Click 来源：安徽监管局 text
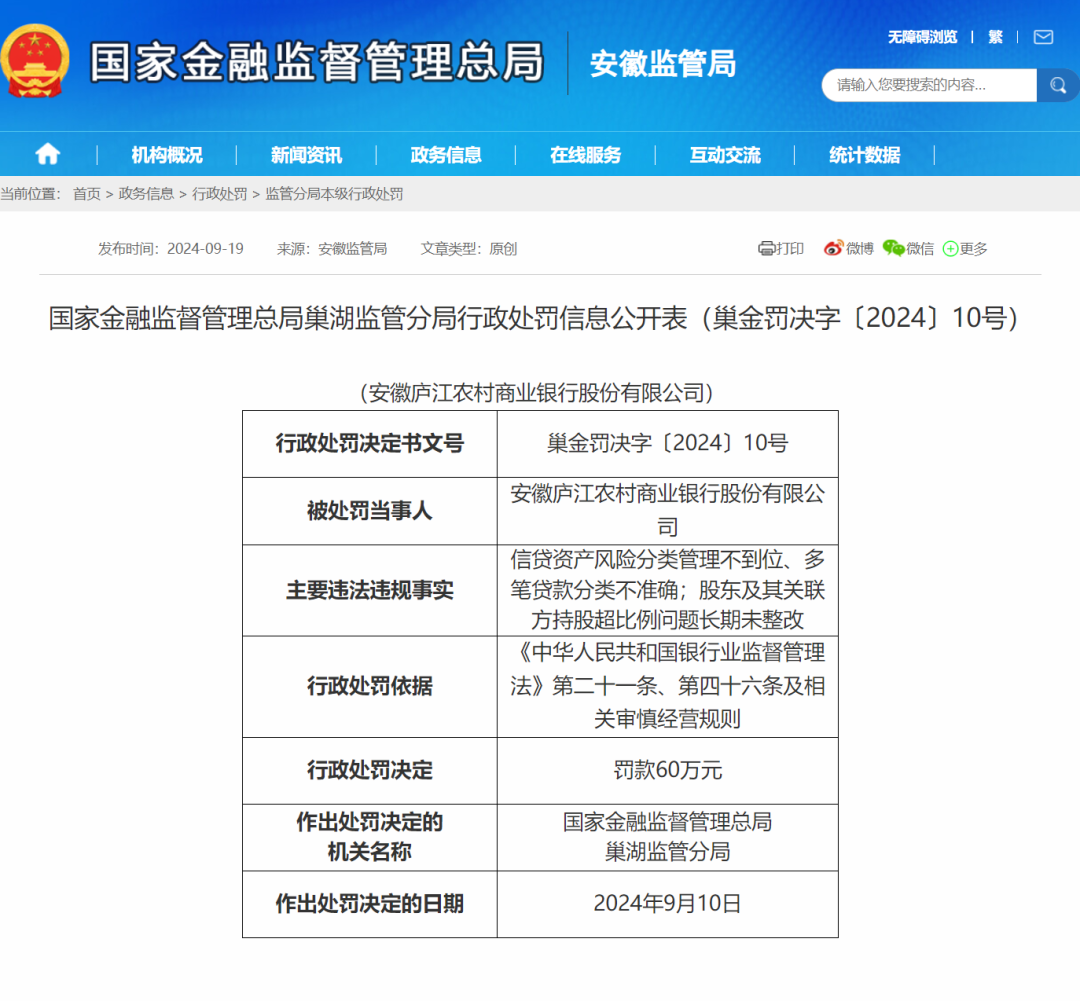 click(x=332, y=249)
